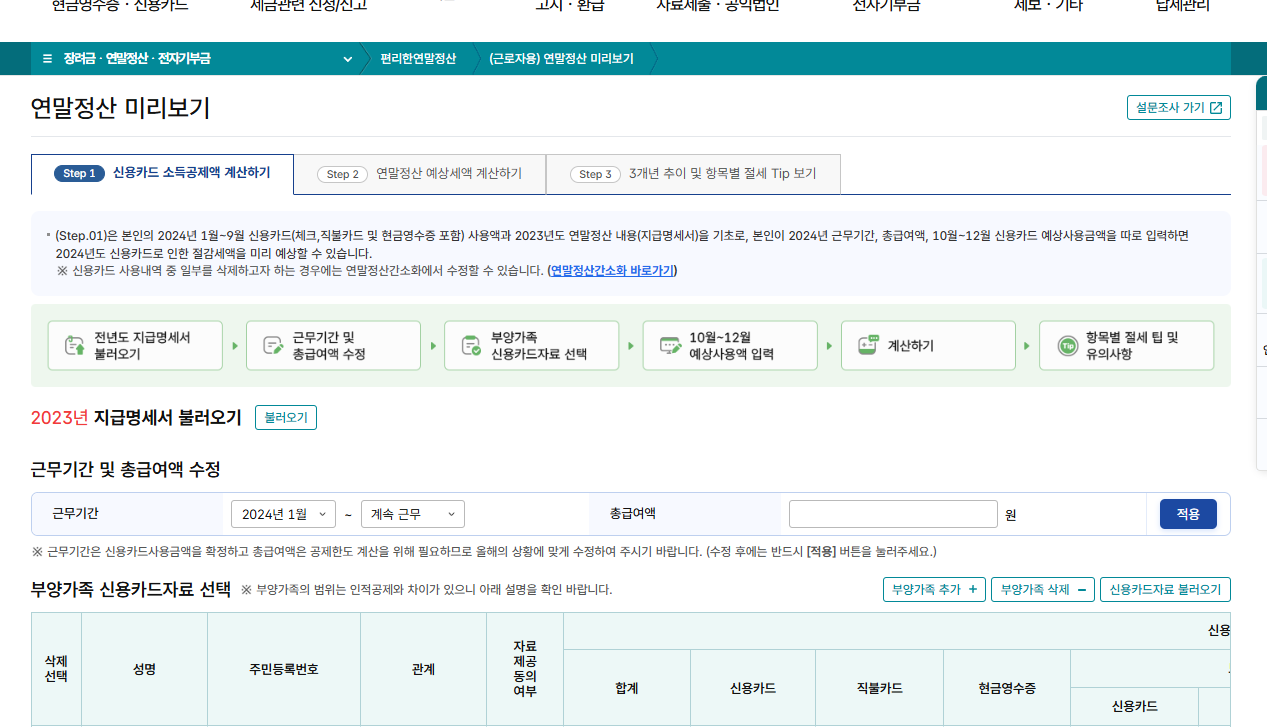Image resolution: width=1267 pixels, height=727 pixels.
Task: Expand the breadcrumb menu chevron next to 장려금·연말정산·전자기부금
Action: pos(348,59)
